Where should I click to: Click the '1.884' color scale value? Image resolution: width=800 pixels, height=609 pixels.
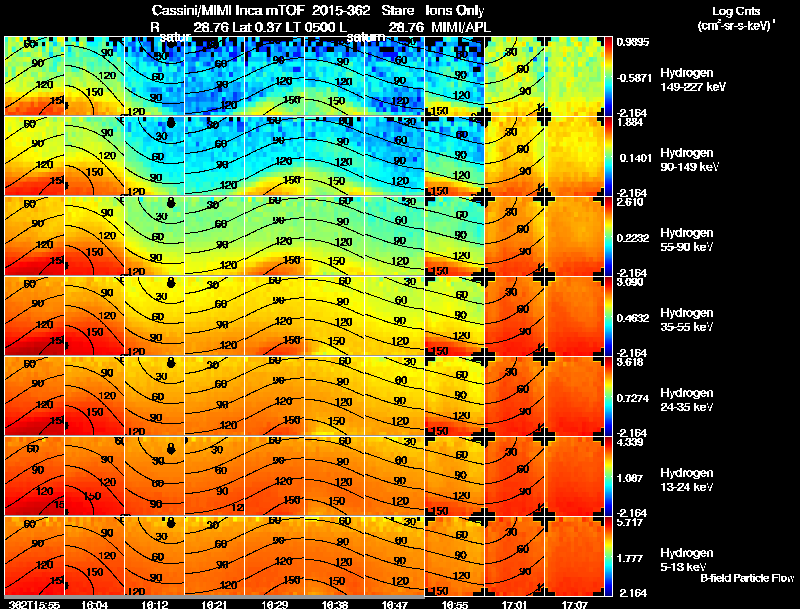[630, 122]
